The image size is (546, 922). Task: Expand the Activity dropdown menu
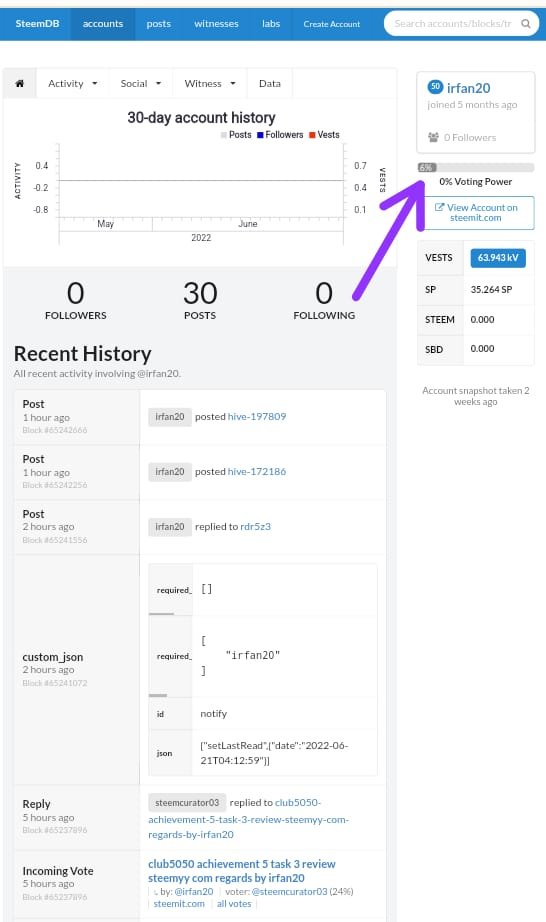pos(72,83)
